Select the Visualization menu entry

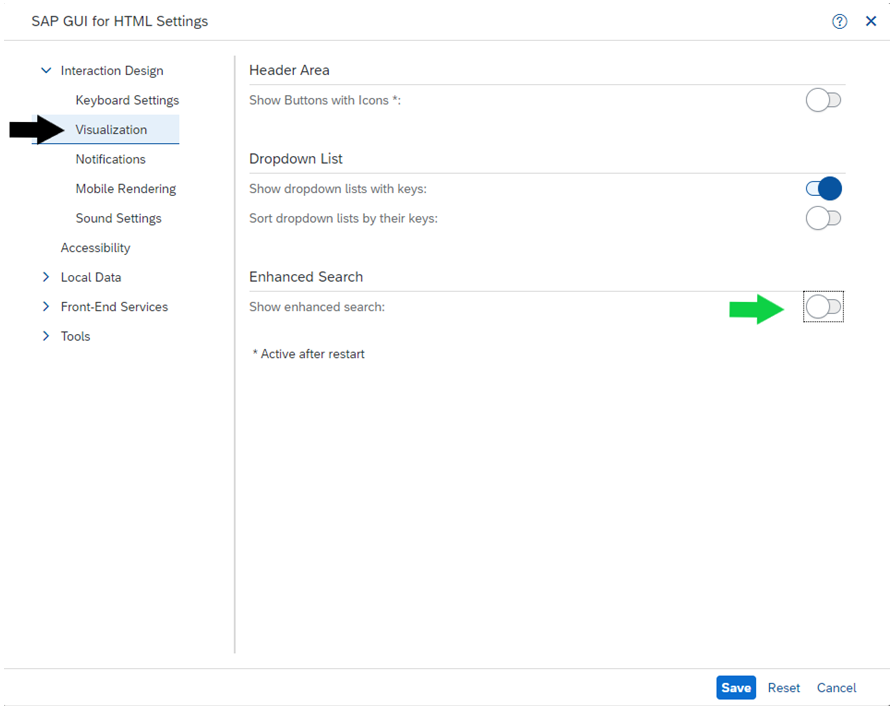[x=111, y=129]
